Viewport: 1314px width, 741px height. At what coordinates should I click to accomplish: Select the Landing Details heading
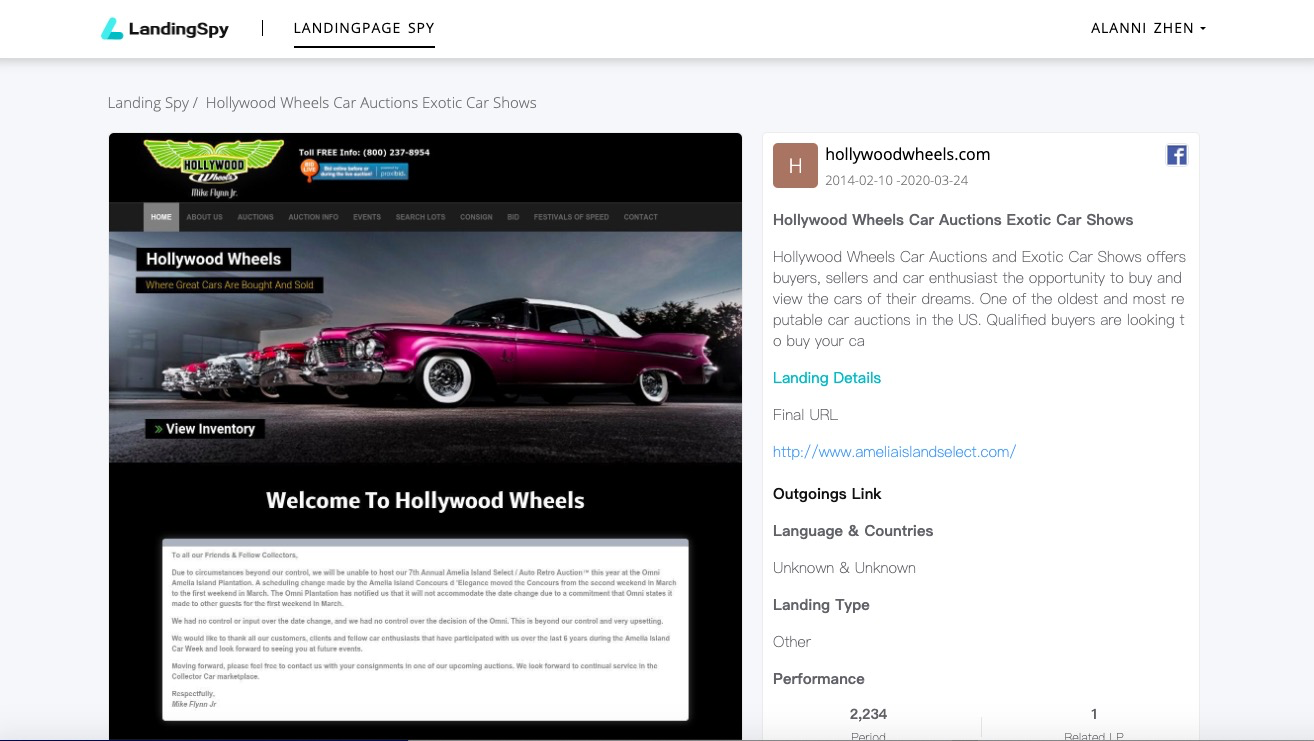(827, 378)
